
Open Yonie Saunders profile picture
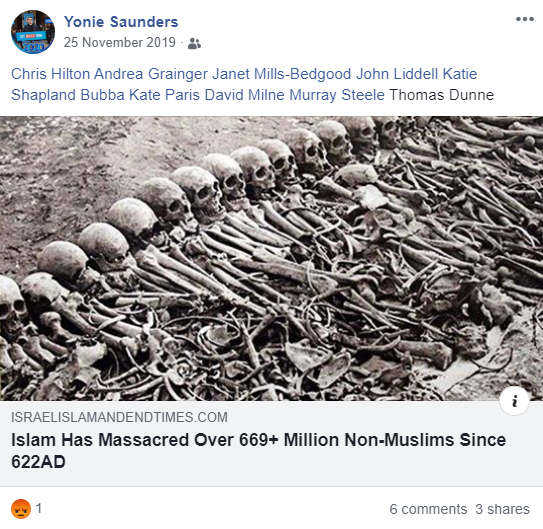coord(33,32)
